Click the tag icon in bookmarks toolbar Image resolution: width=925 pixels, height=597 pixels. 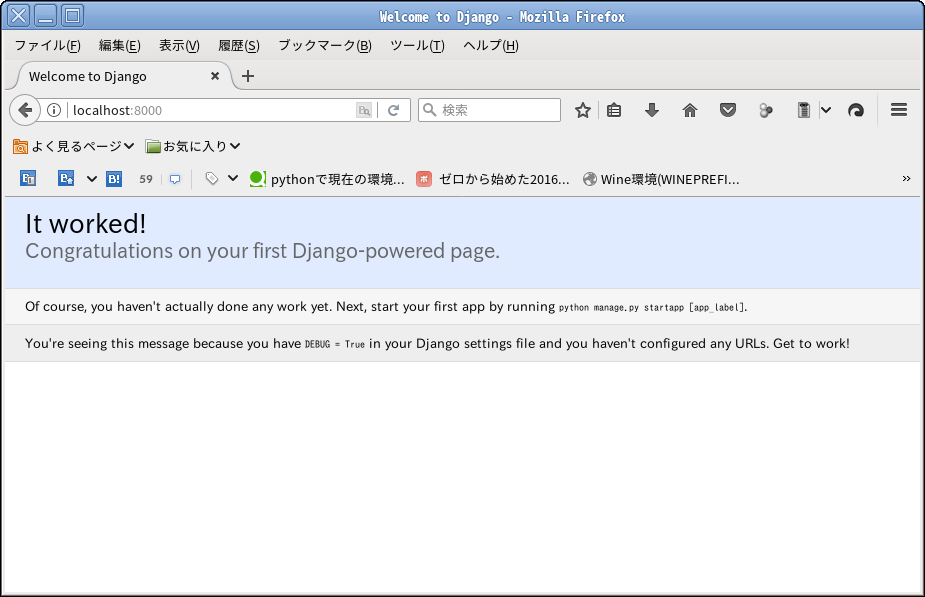212,178
